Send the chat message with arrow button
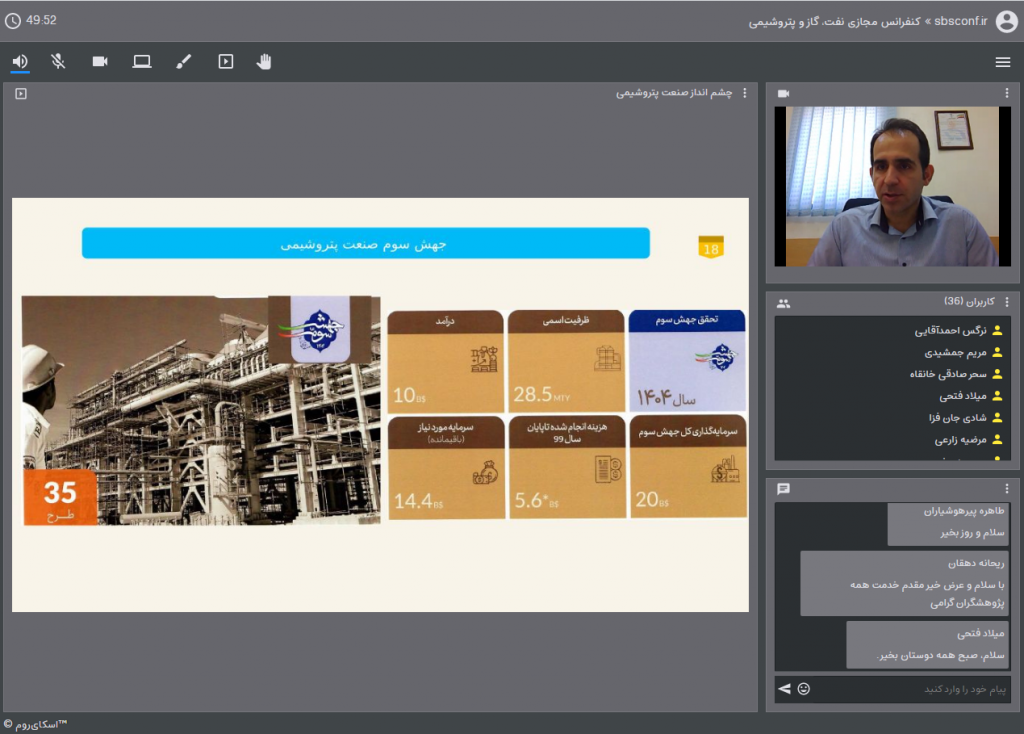The height and width of the screenshot is (734, 1024). click(785, 689)
